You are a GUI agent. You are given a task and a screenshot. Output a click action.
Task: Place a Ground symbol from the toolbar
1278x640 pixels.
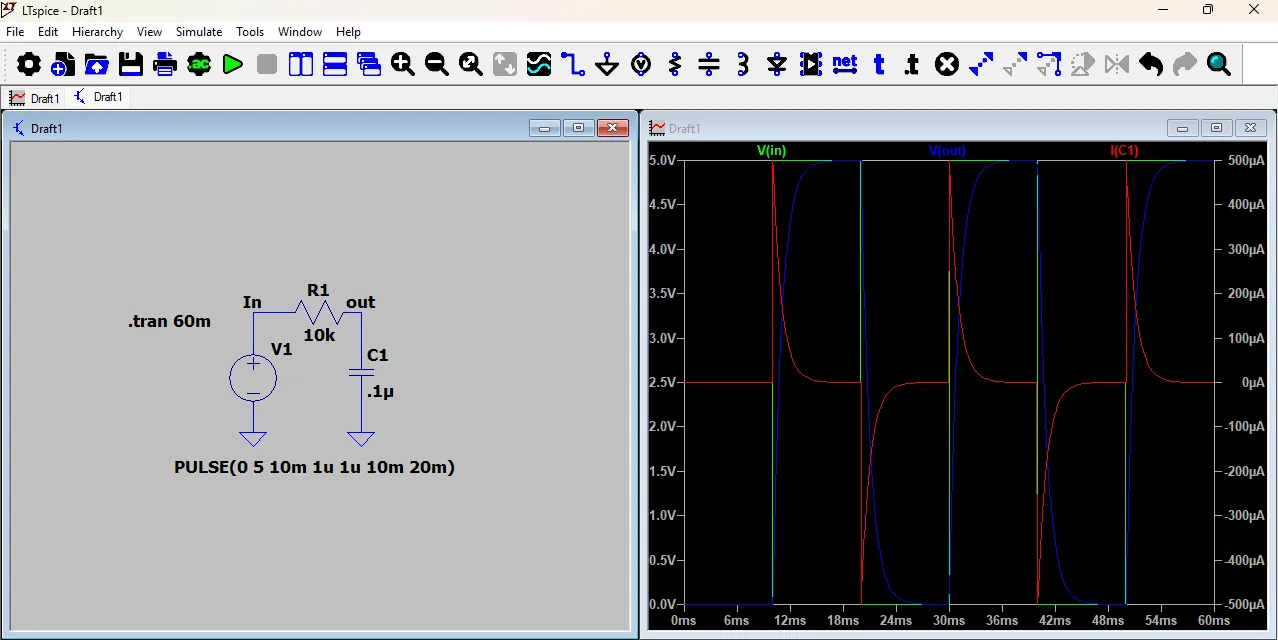pos(607,65)
